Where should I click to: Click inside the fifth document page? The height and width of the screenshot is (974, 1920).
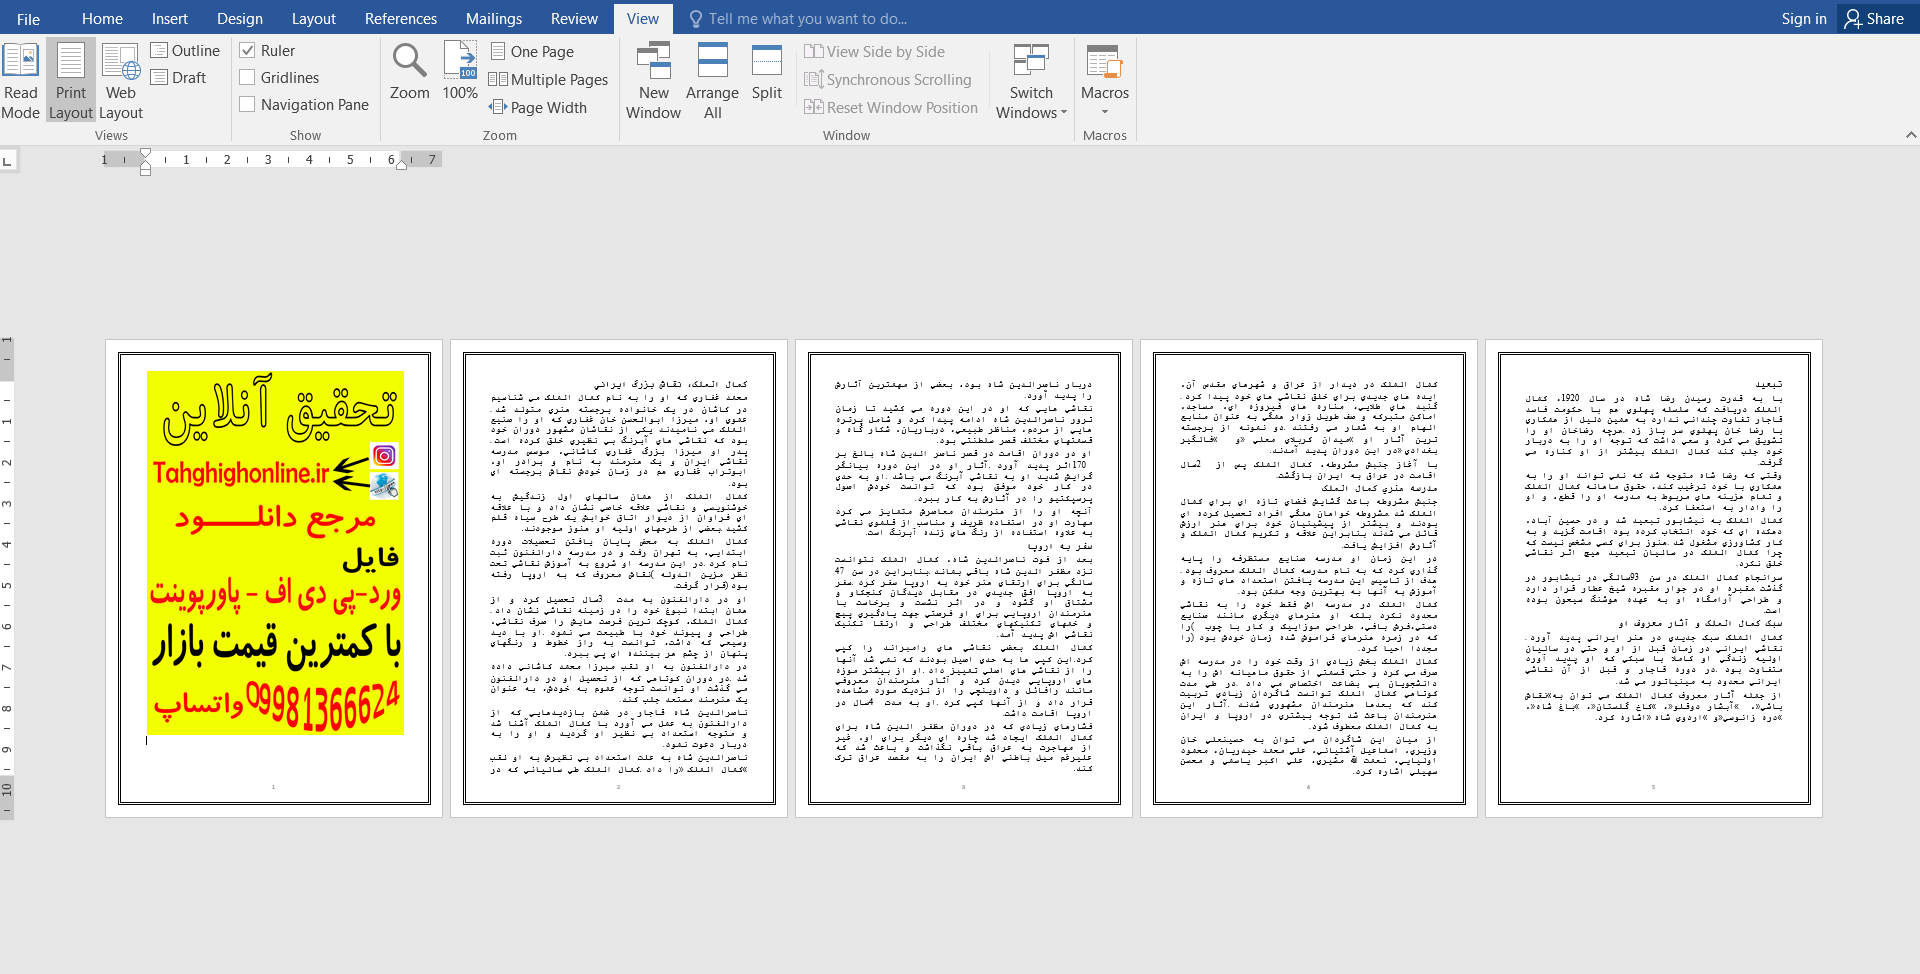click(1654, 578)
